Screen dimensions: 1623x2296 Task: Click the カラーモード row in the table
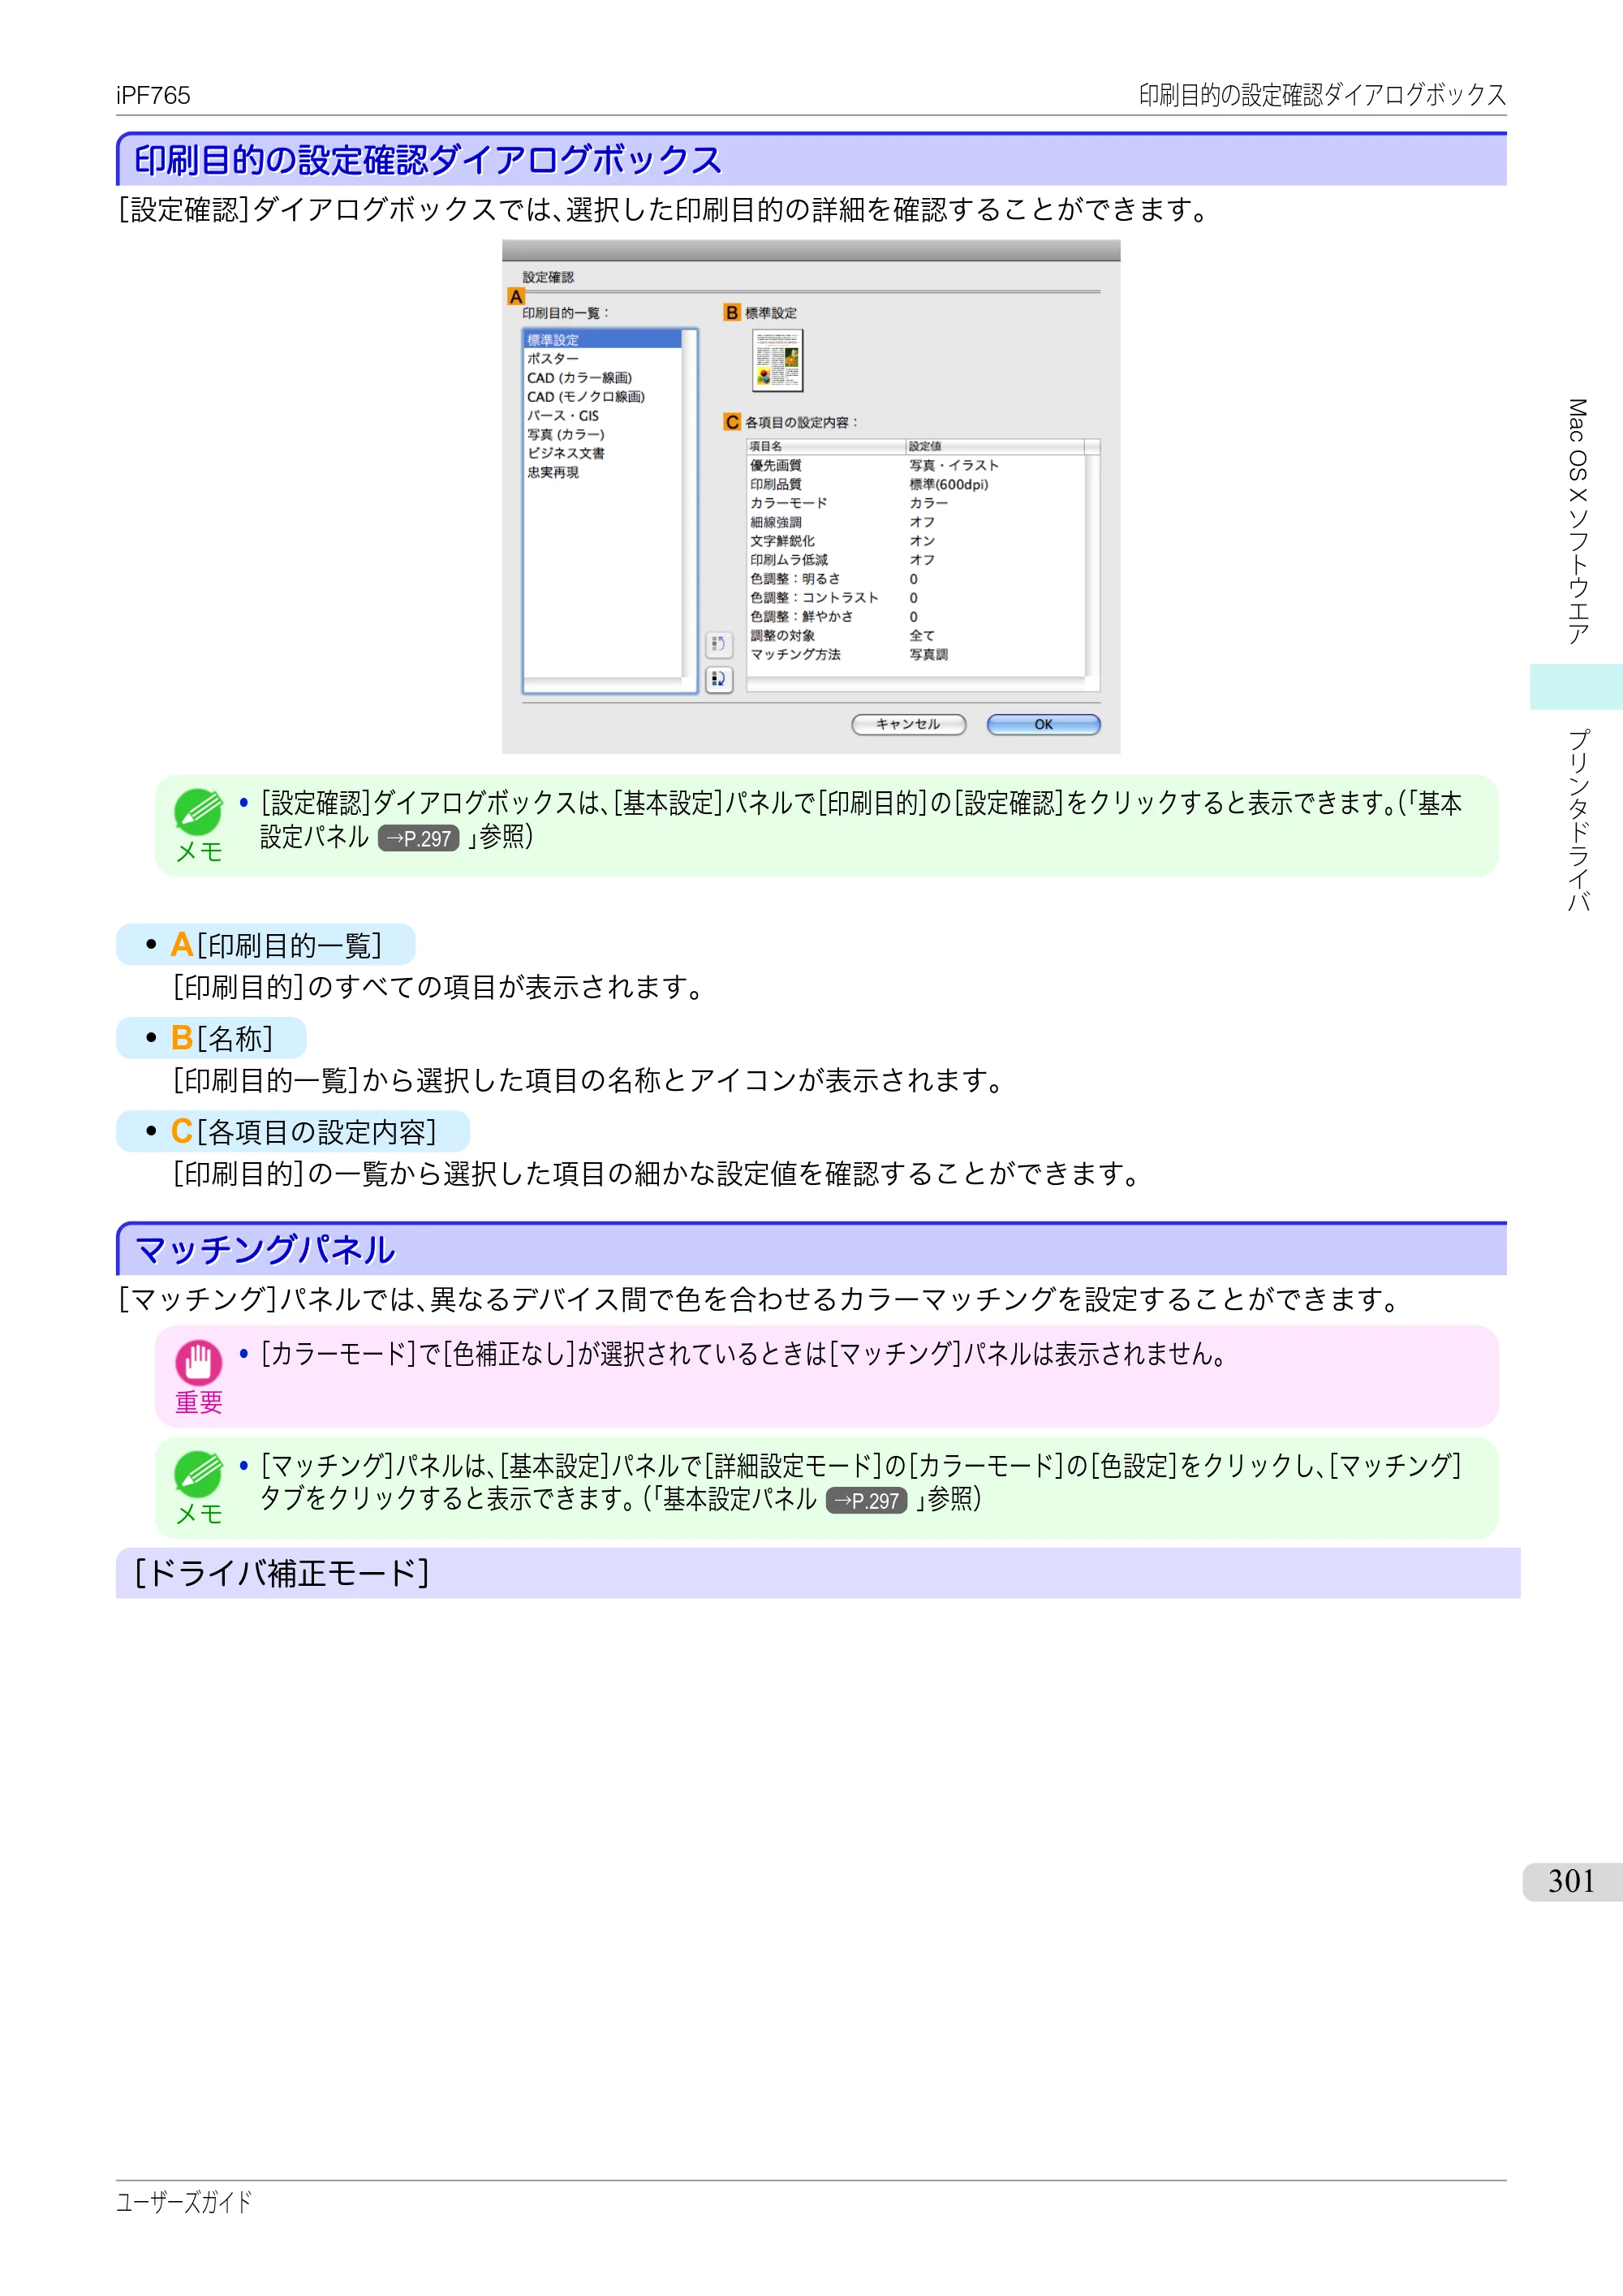(915, 503)
